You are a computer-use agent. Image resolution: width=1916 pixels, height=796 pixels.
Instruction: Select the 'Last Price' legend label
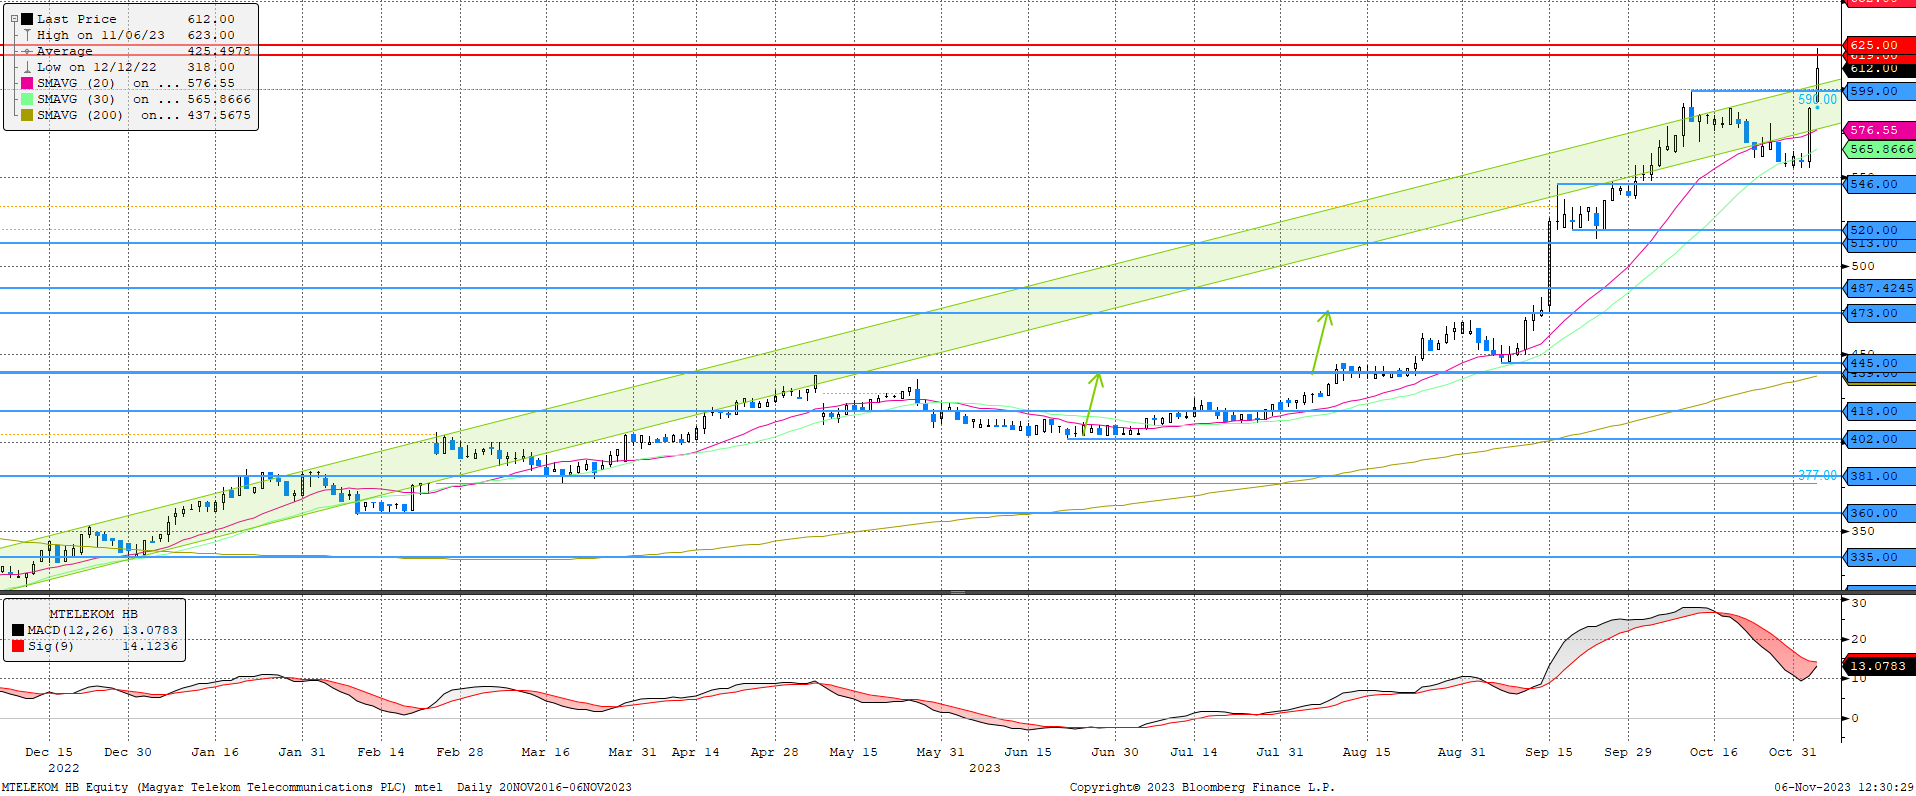click(77, 19)
